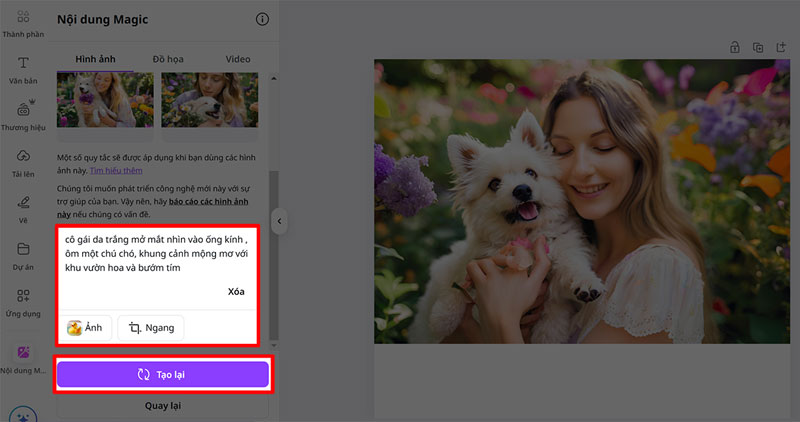The height and width of the screenshot is (422, 800).
Task: Open the Ứng dụng apps panel
Action: [x=22, y=301]
